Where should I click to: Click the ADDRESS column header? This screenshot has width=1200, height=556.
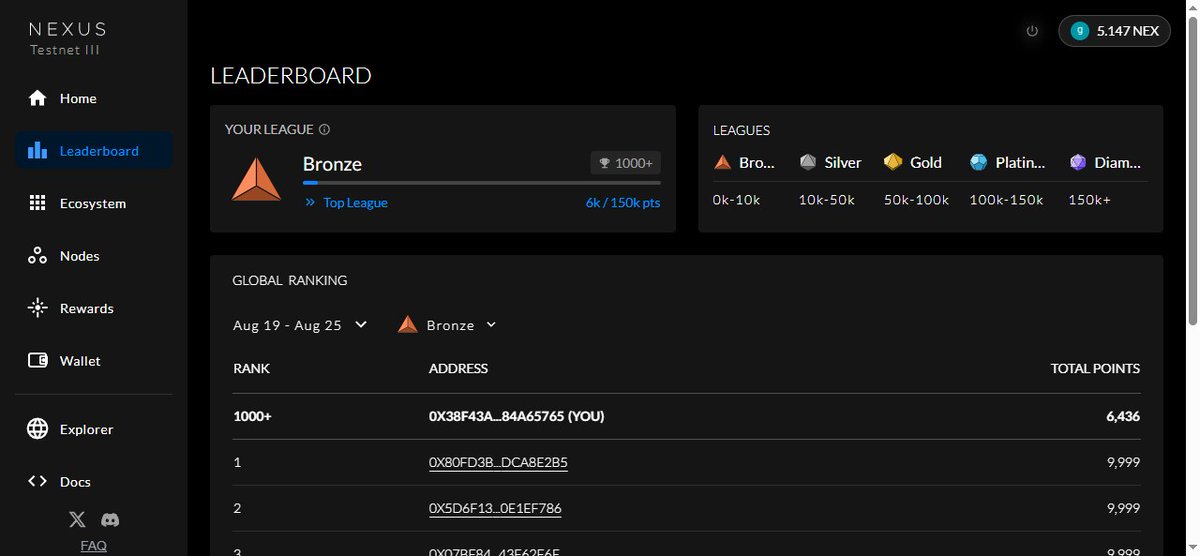(458, 368)
